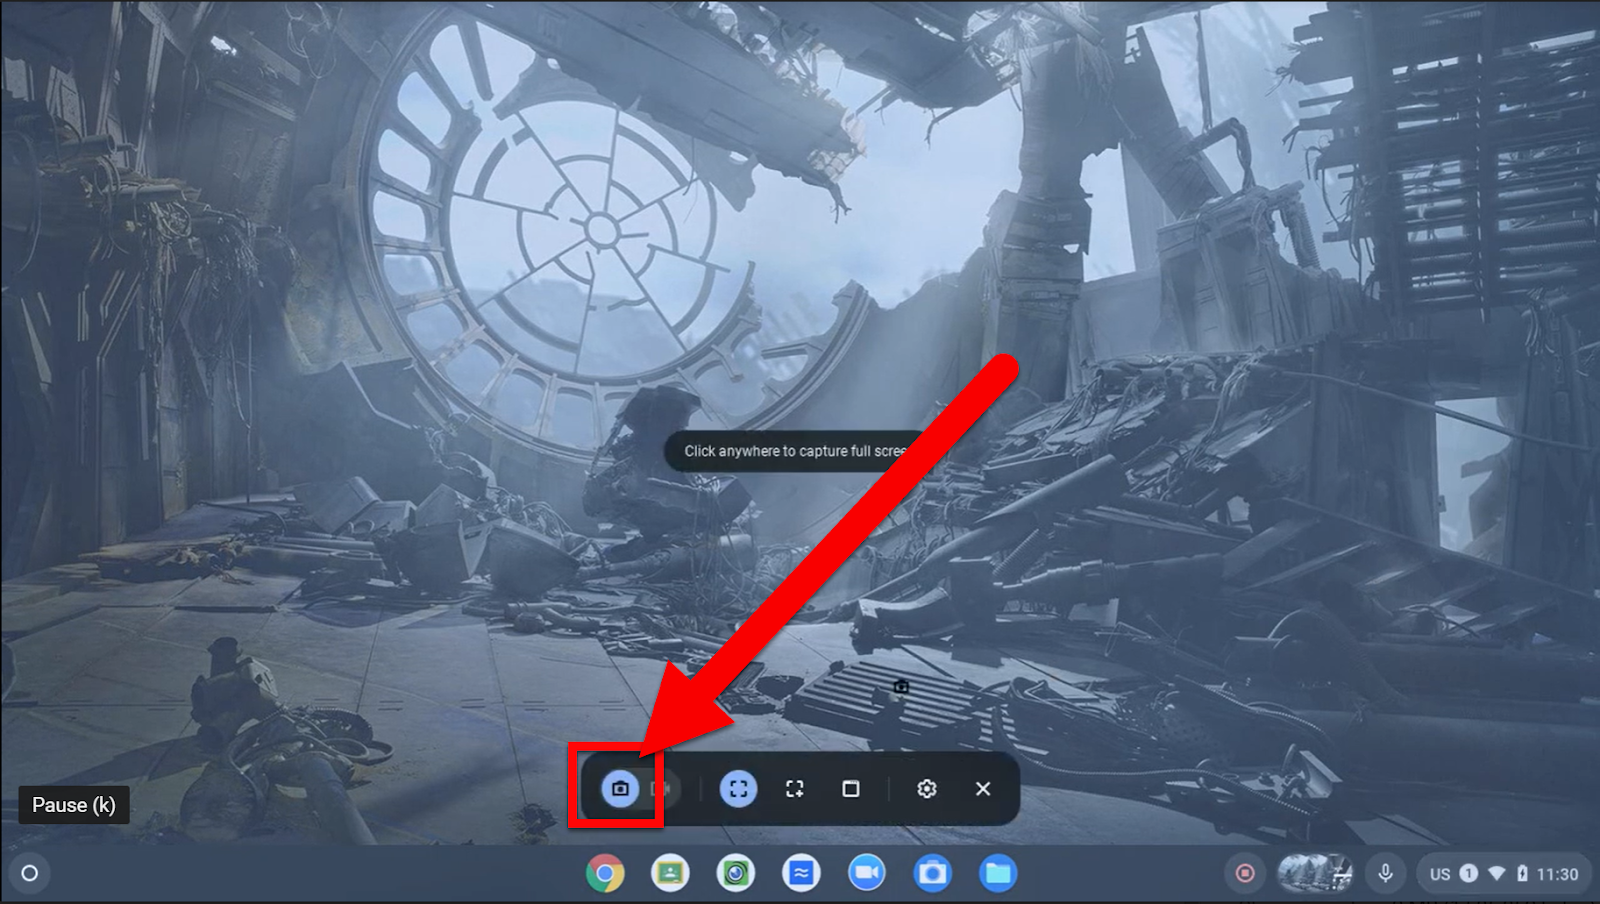Open blue wave-icon app on shelf
Viewport: 1600px width, 904px height.
(x=801, y=873)
